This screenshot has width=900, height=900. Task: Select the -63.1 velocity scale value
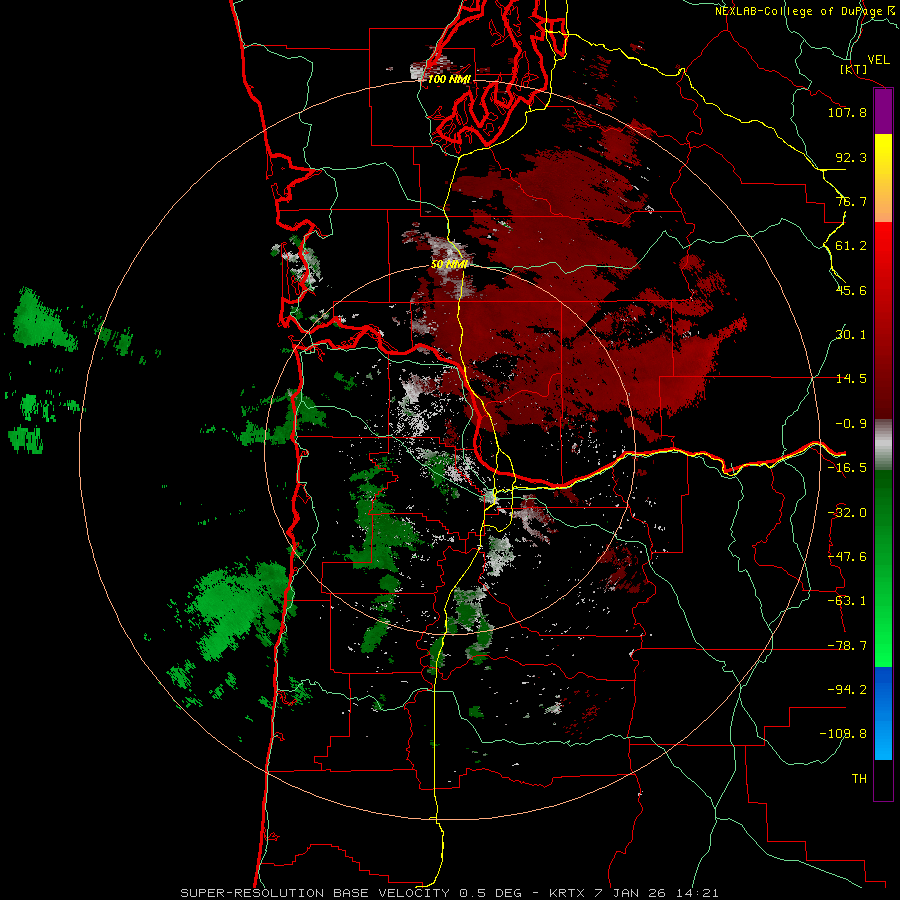tap(847, 601)
